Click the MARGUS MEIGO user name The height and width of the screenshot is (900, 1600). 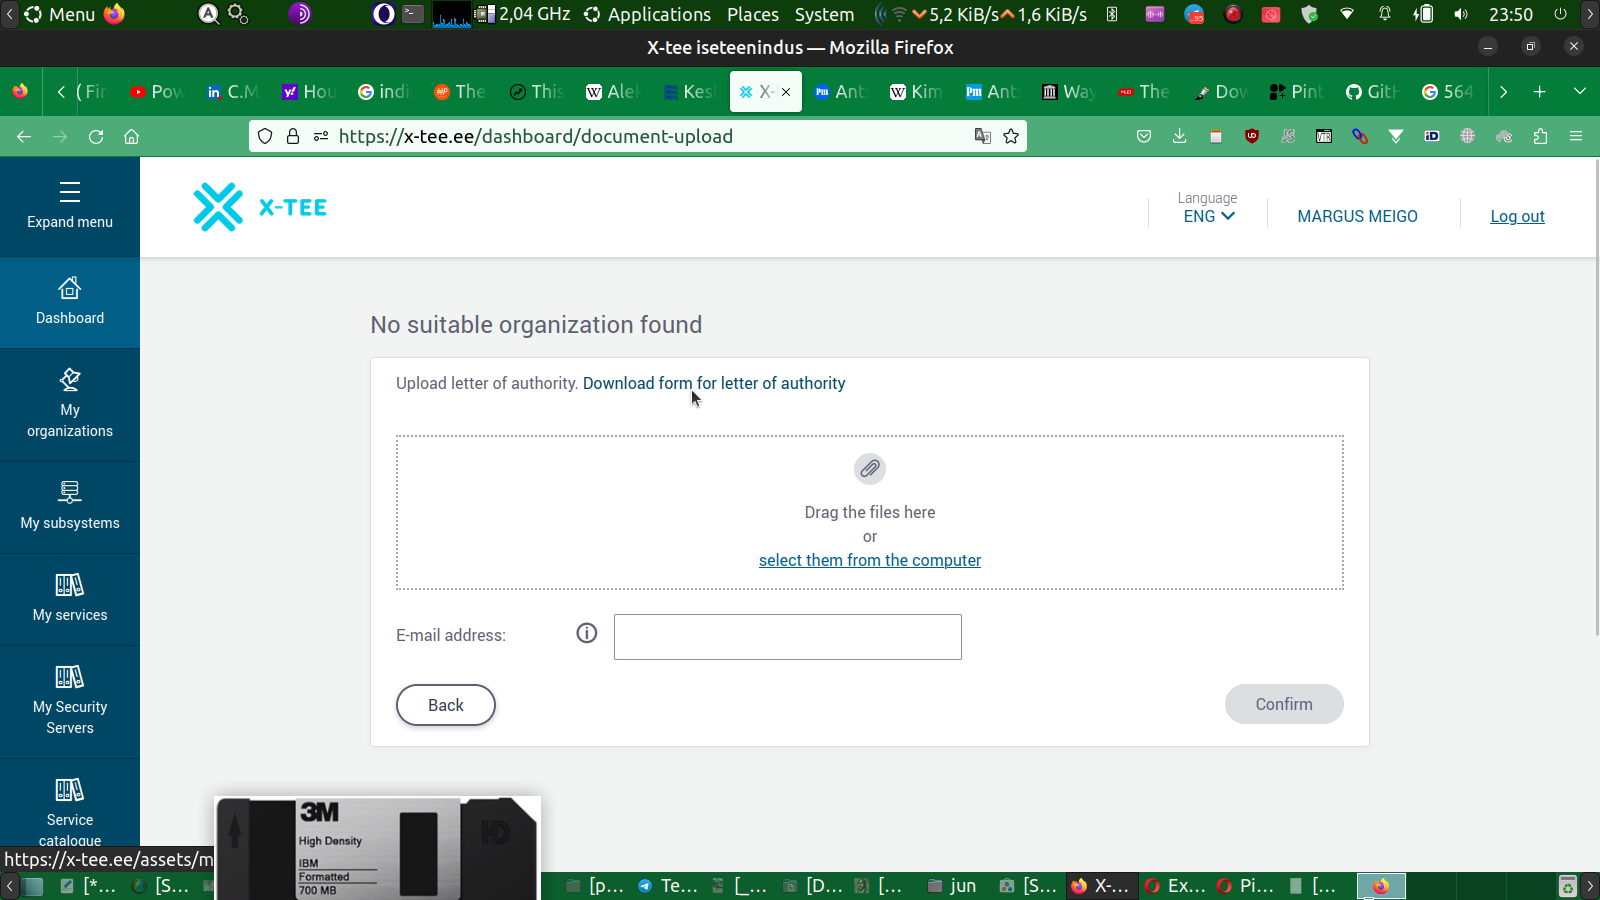(1357, 216)
